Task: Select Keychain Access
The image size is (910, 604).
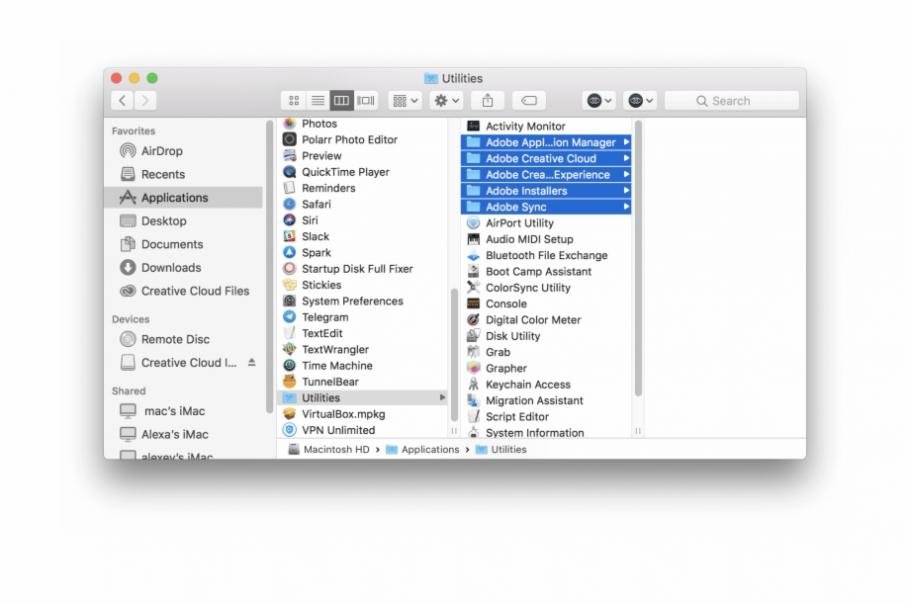Action: click(546, 385)
